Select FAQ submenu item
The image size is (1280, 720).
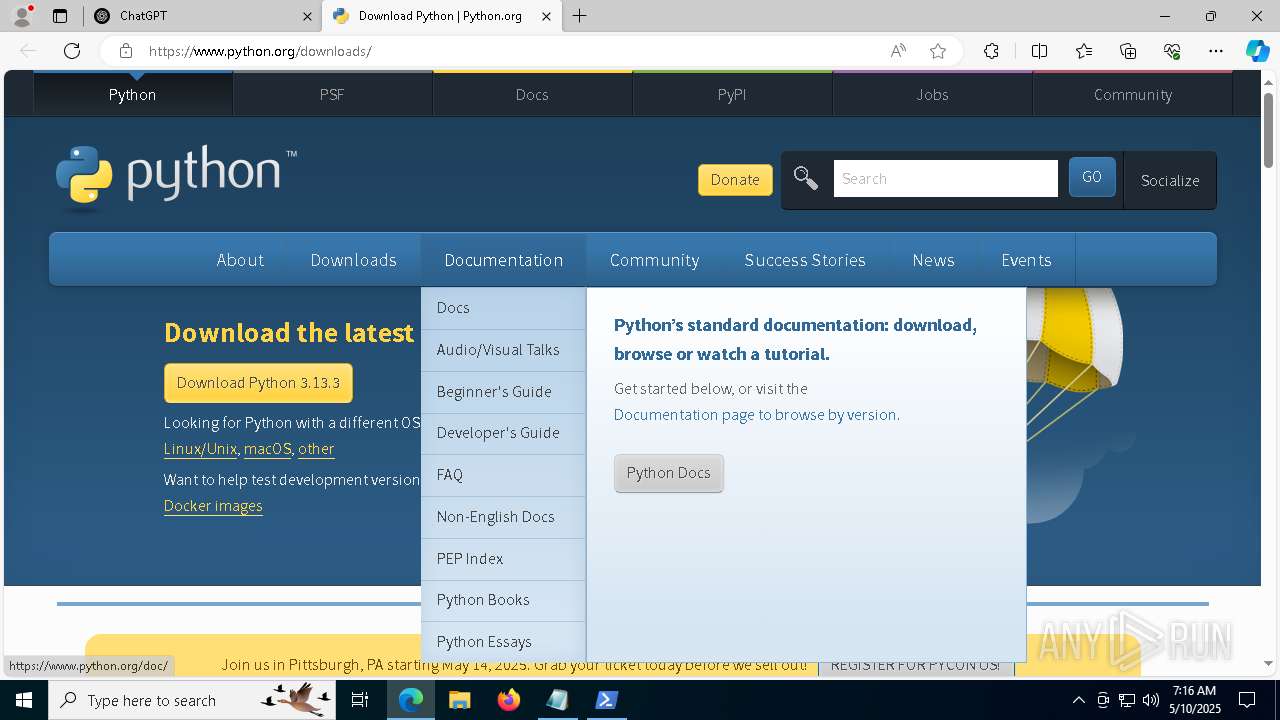(x=503, y=475)
